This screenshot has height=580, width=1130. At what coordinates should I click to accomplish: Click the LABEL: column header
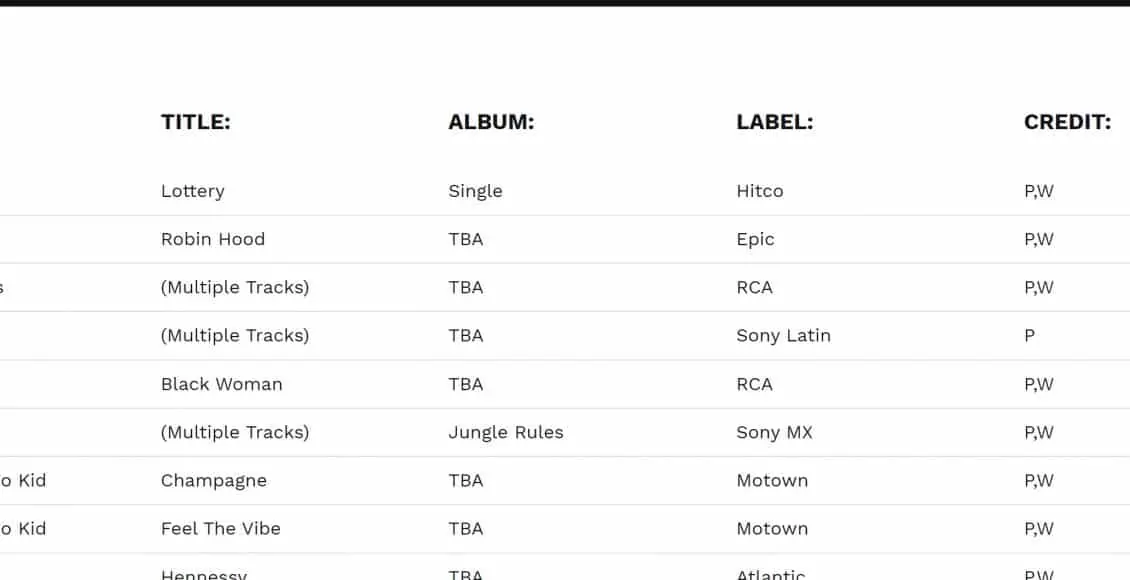pos(774,122)
